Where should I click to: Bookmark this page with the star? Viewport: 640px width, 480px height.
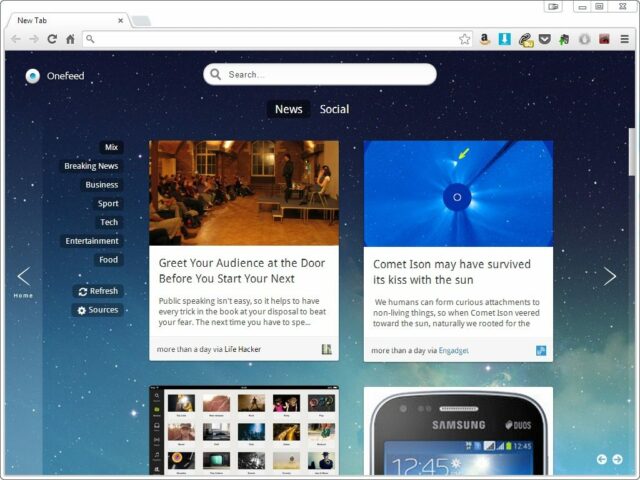pyautogui.click(x=465, y=39)
